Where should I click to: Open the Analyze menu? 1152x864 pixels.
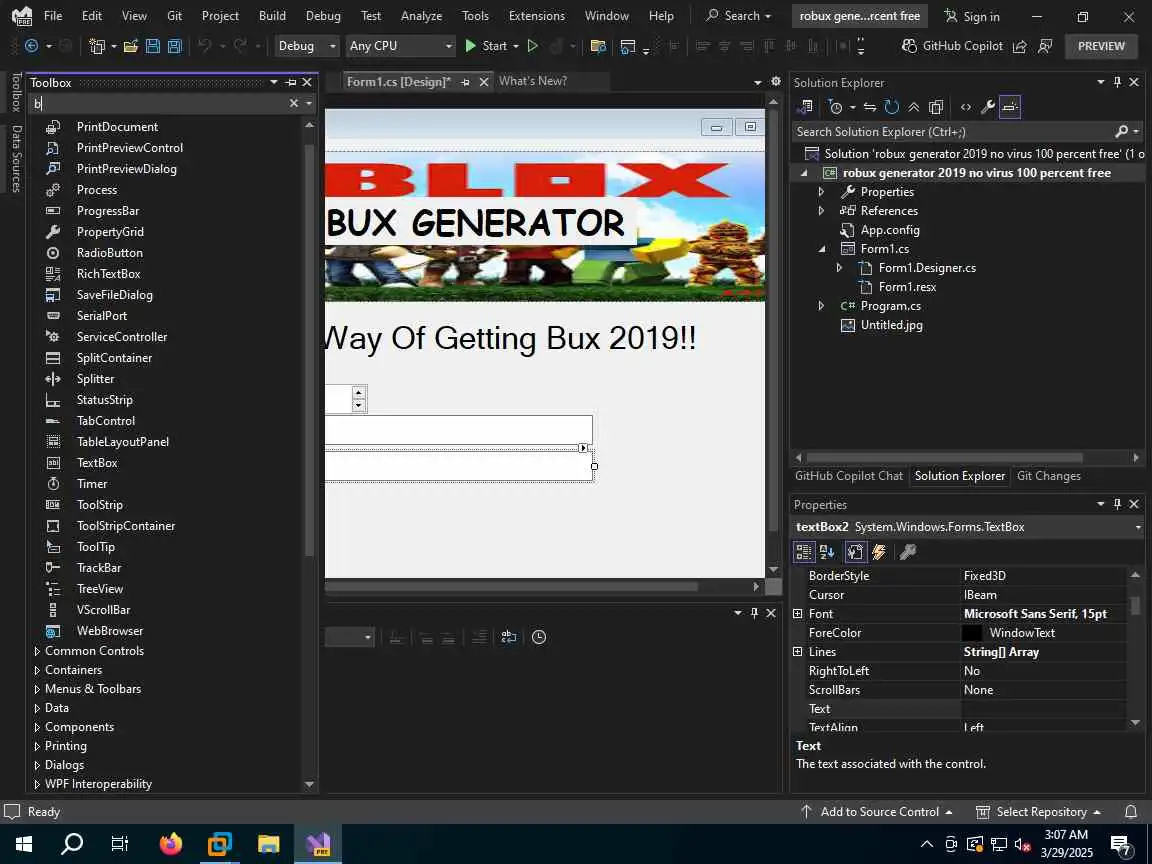[421, 15]
